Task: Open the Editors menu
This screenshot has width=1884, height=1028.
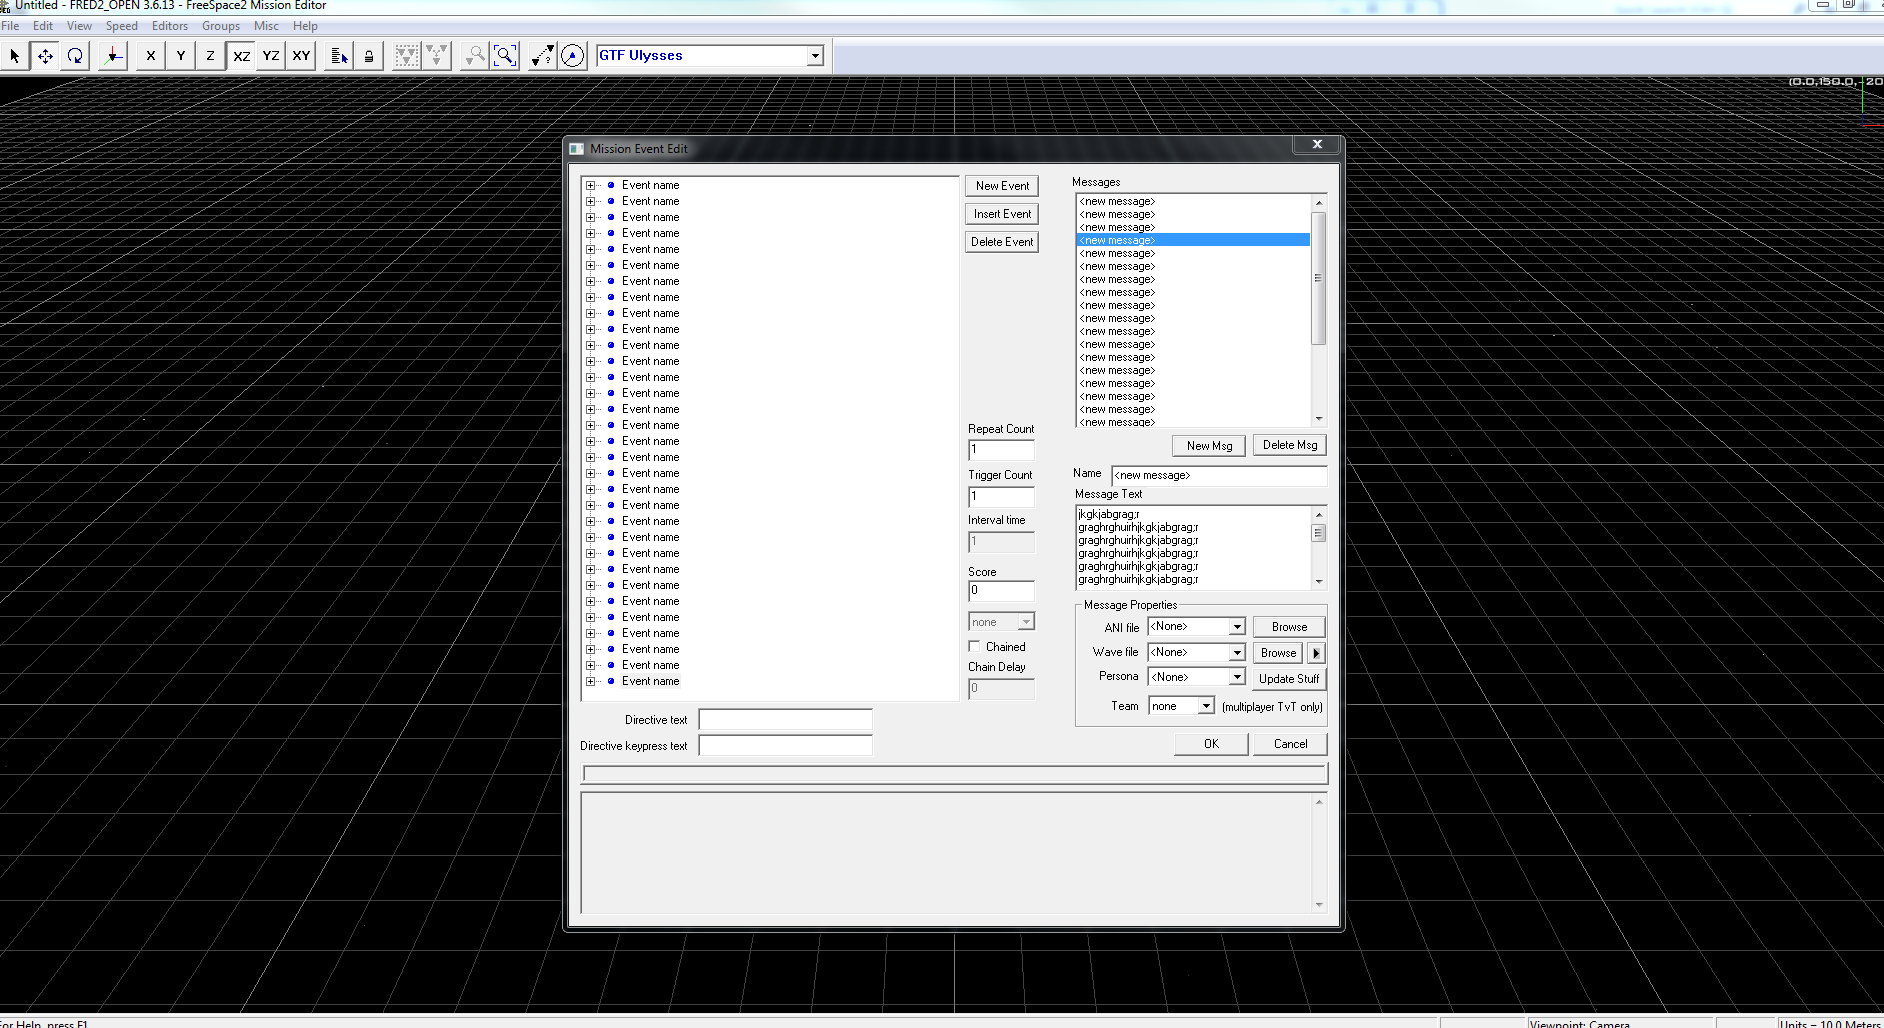Action: pos(170,26)
